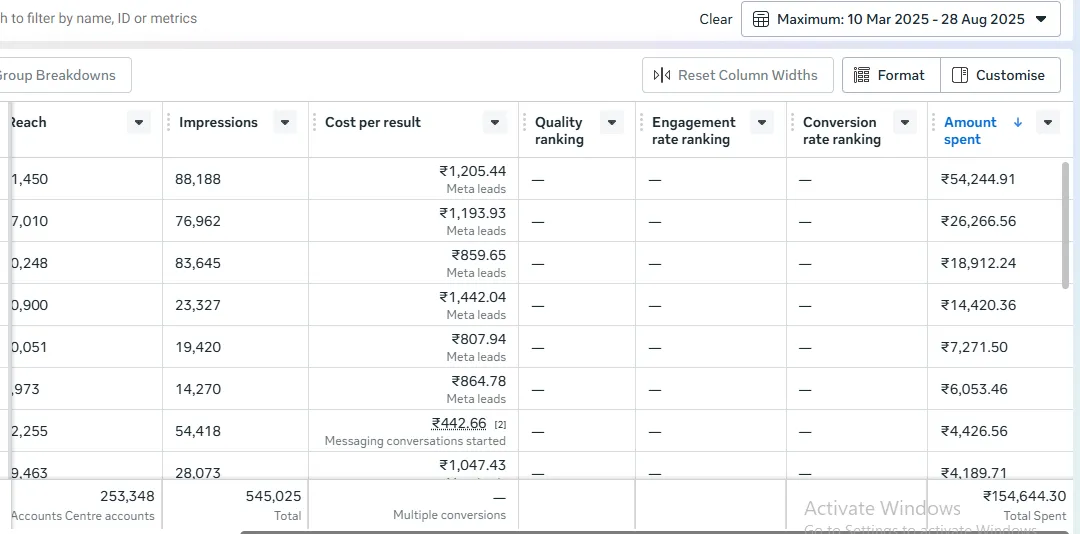Toggle Amount spent sort arrow
Screen dimensions: 1080x534
pos(1018,123)
